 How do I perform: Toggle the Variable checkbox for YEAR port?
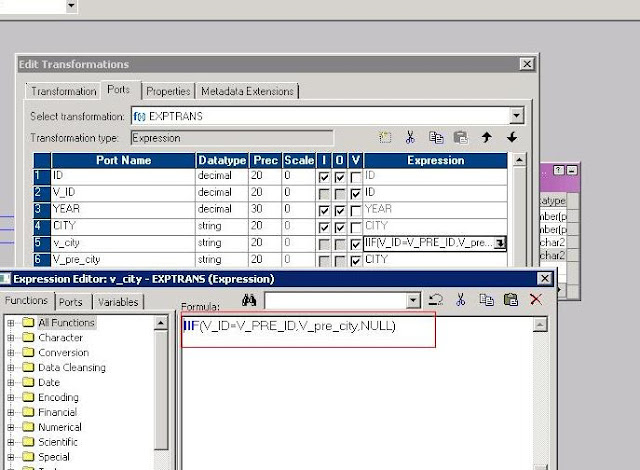click(x=356, y=211)
